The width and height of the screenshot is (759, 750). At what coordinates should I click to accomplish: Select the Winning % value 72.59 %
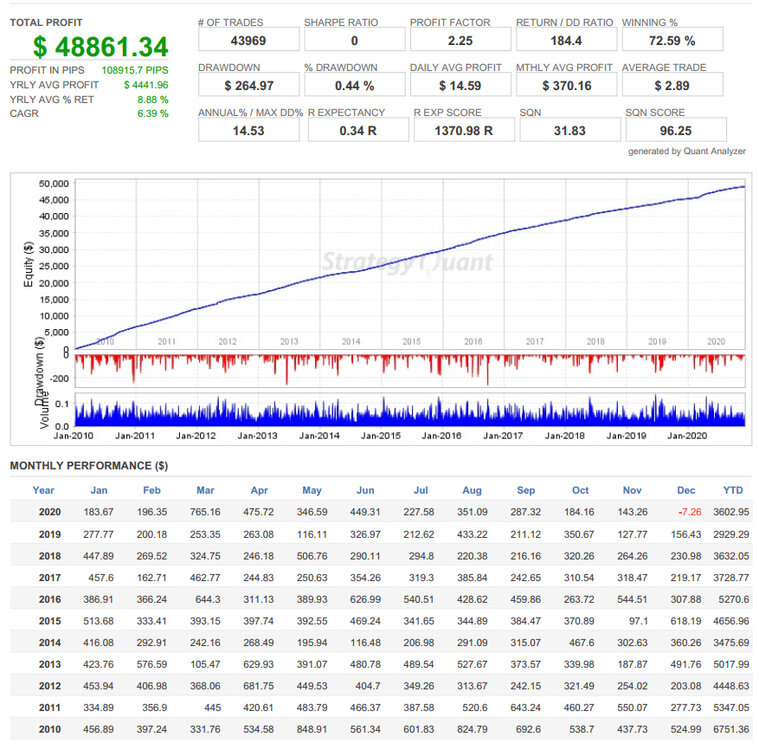click(672, 41)
